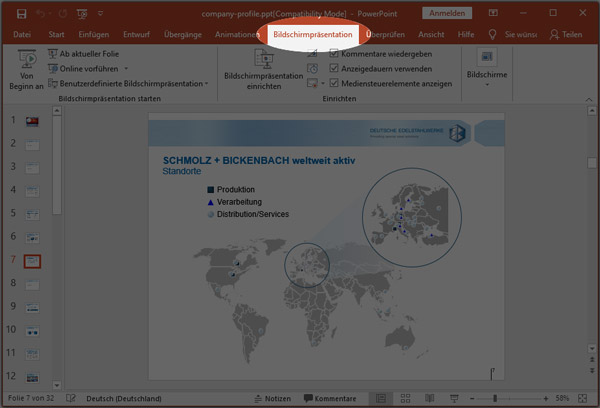Toggle Mediensteuerelemente anzeigen checkbox
This screenshot has height=408, width=600.
[x=334, y=83]
